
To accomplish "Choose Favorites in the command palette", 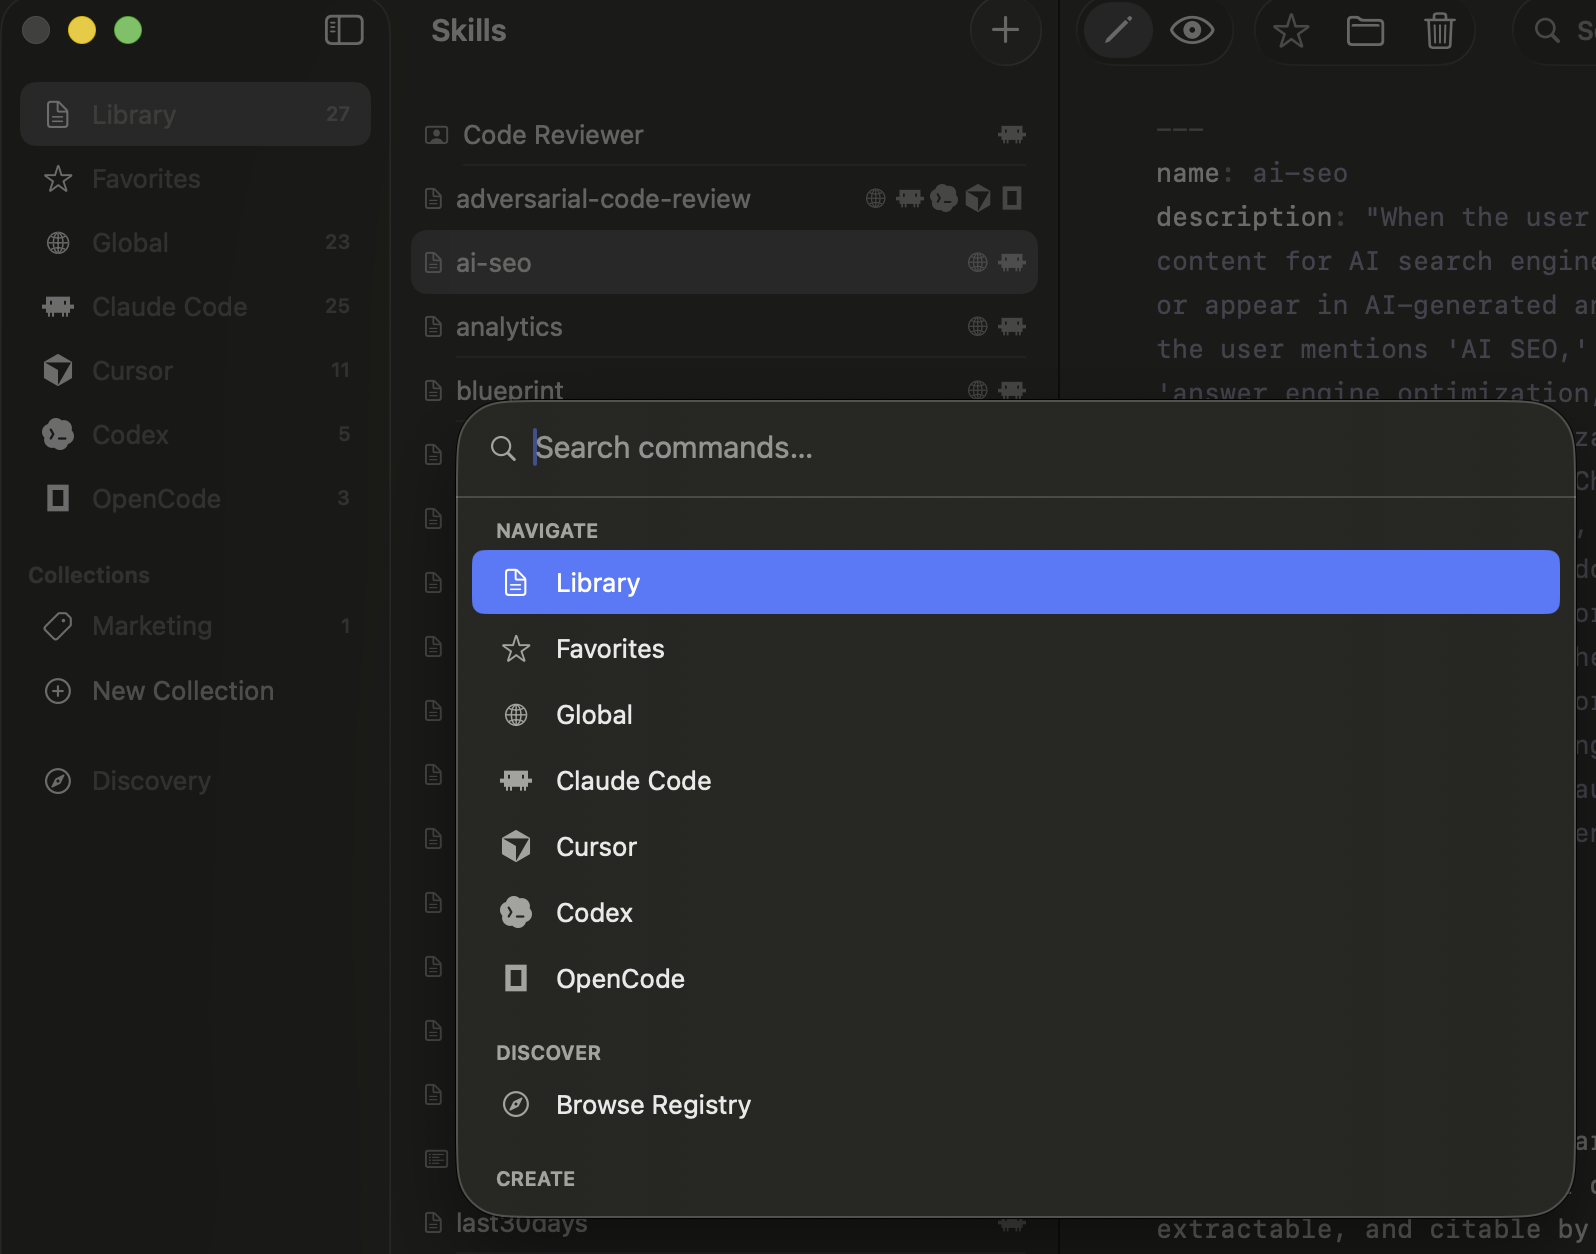I will pyautogui.click(x=1015, y=649).
